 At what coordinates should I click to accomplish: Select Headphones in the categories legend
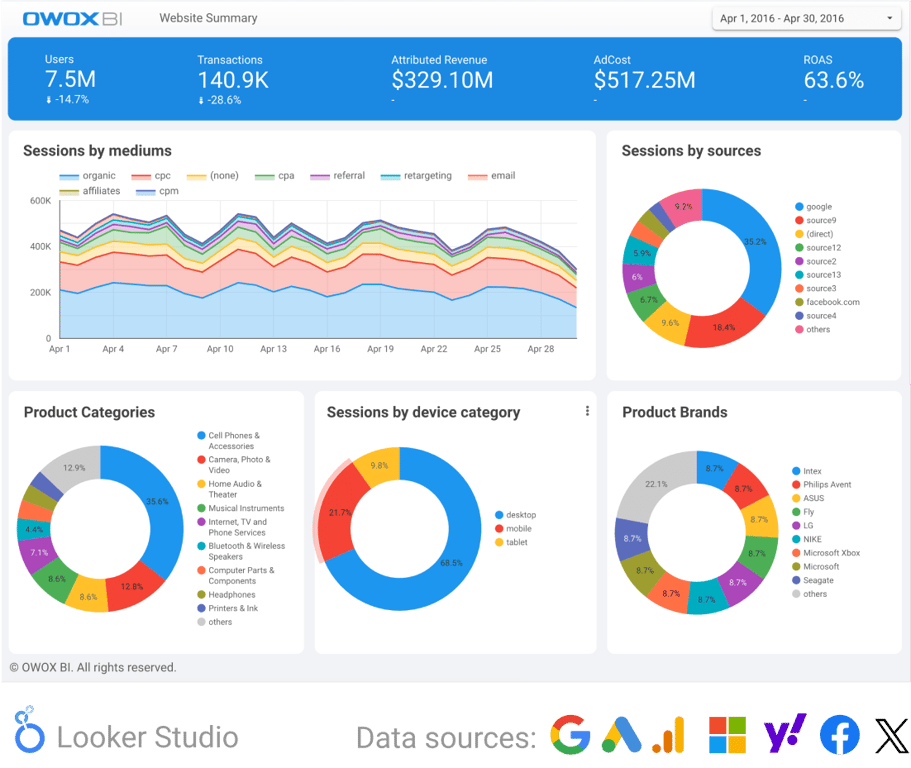(x=227, y=595)
